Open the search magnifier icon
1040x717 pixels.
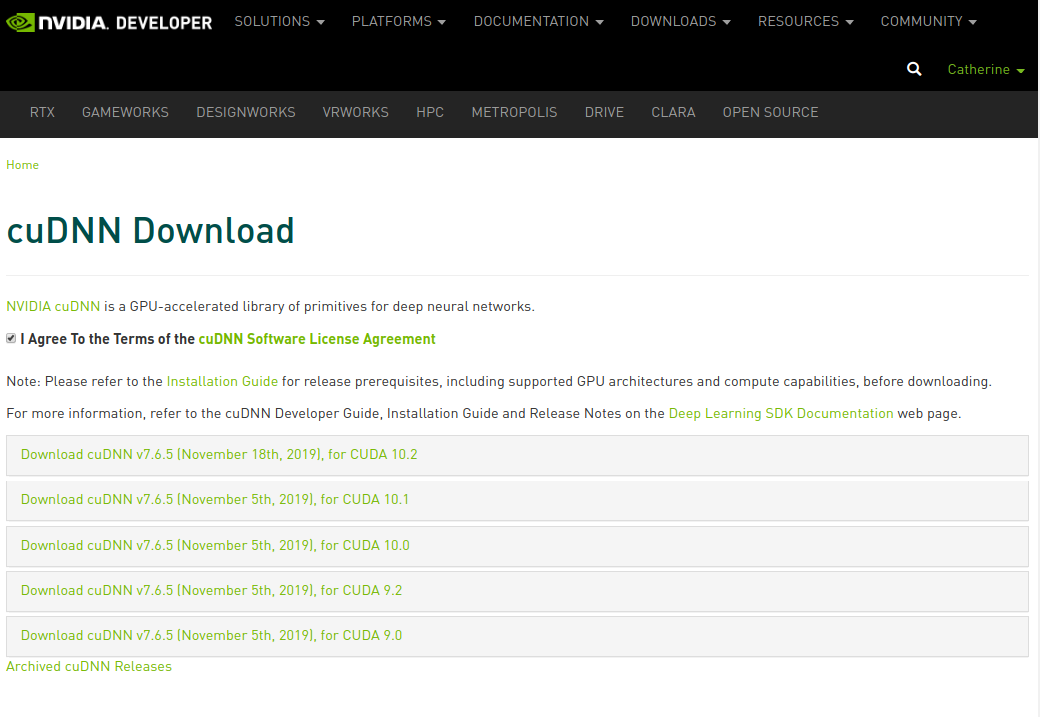pos(914,69)
